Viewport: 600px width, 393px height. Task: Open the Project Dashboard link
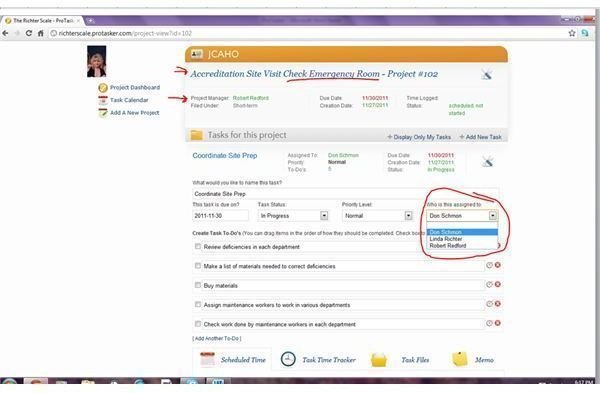point(135,88)
